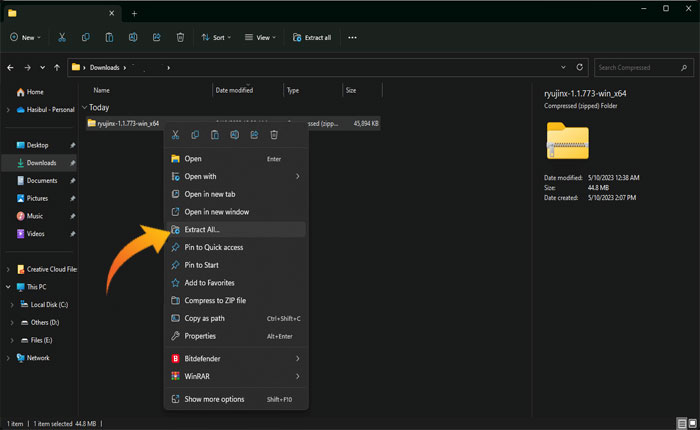This screenshot has height=430, width=700.
Task: Open Properties from the context menu
Action: pyautogui.click(x=200, y=336)
